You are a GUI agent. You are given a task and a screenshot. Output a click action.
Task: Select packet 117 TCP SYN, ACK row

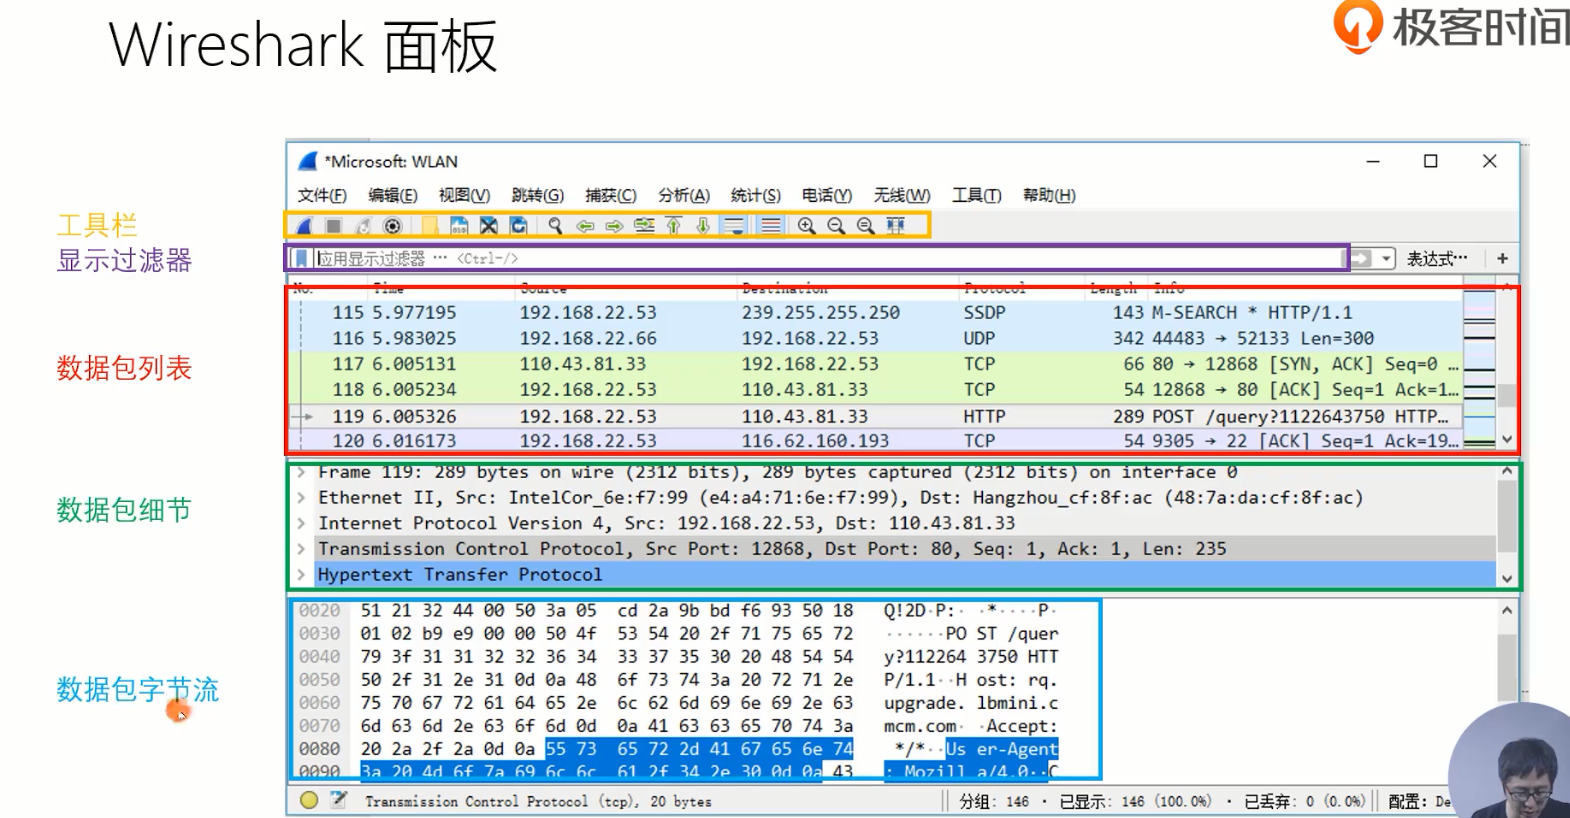tap(876, 364)
